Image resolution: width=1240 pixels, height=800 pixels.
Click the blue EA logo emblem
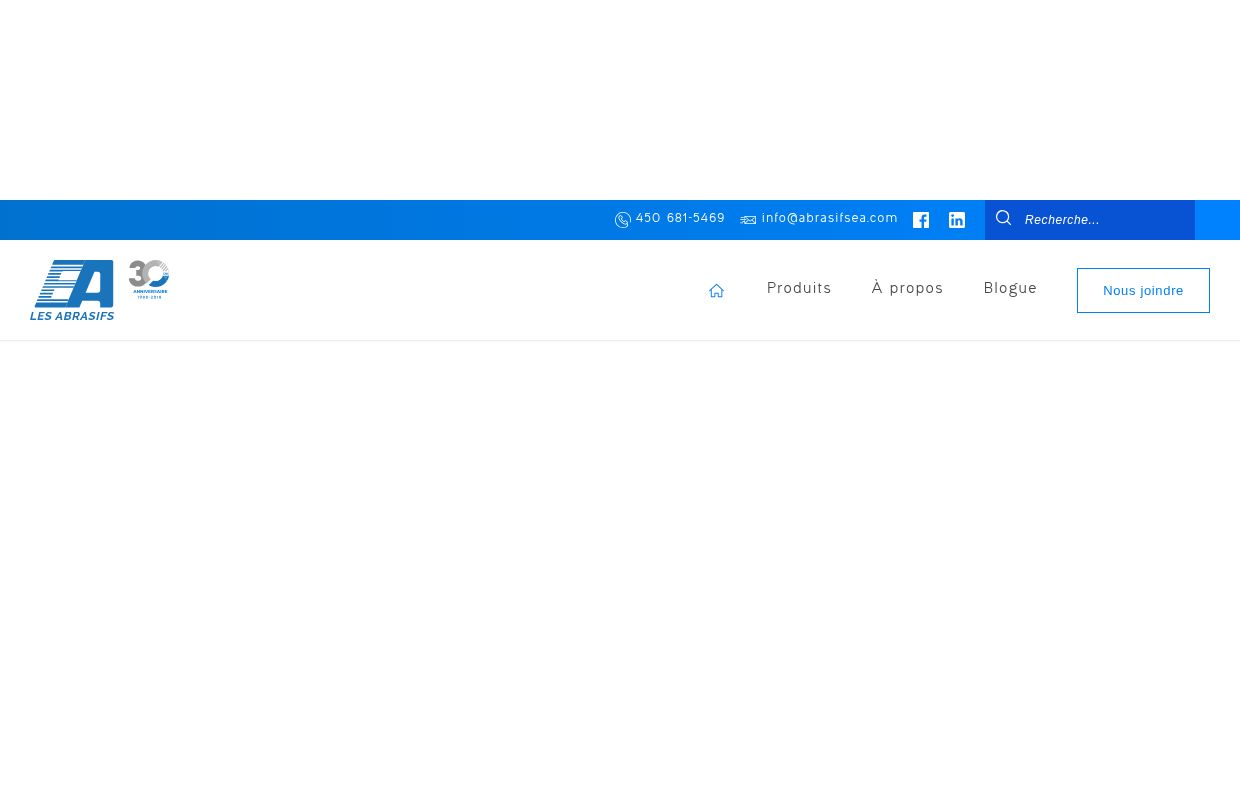coord(74,283)
